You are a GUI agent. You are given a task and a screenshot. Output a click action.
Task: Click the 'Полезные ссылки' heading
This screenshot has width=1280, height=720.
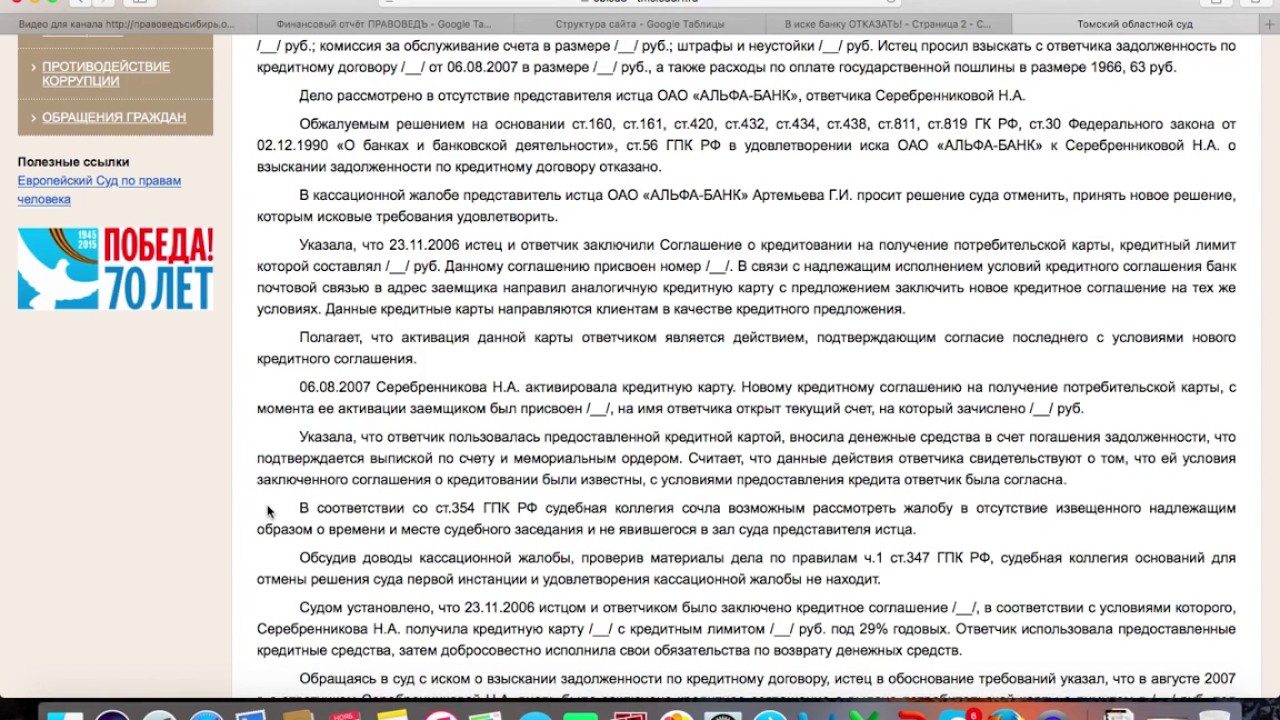tap(73, 162)
